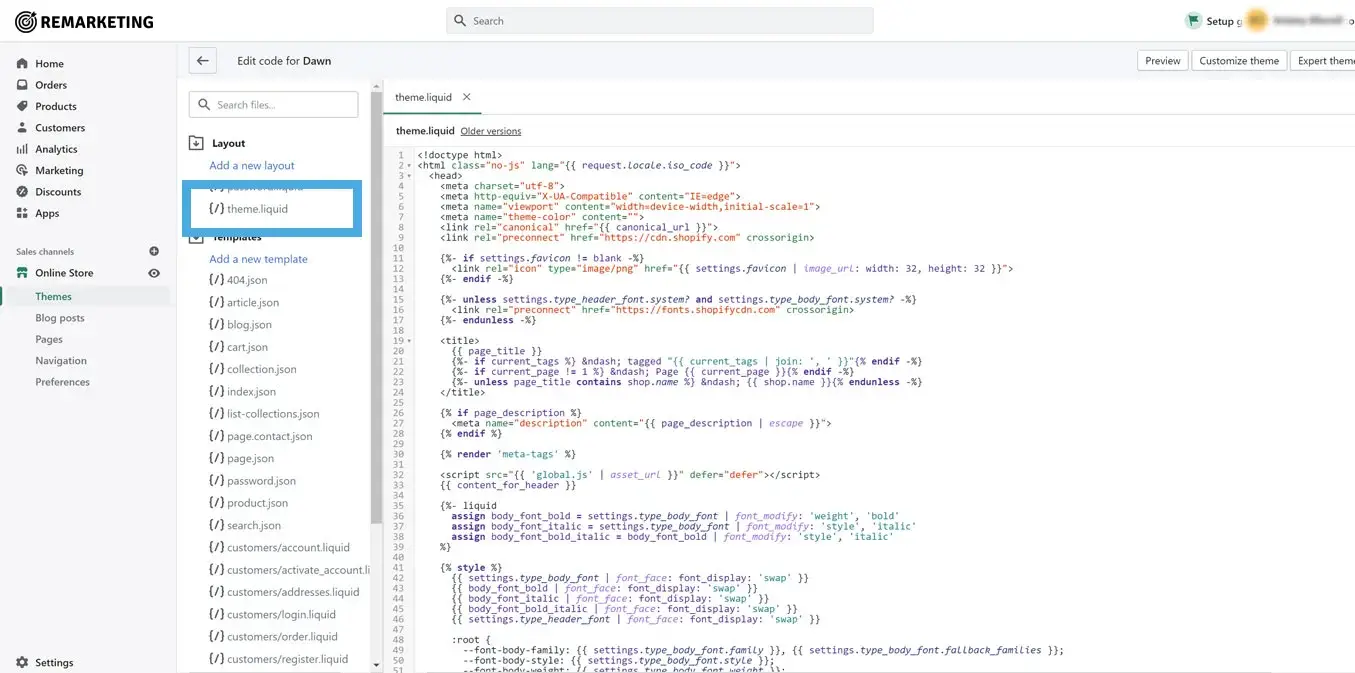Click the Orders icon in left navigation
The height and width of the screenshot is (673, 1355).
click(x=22, y=85)
